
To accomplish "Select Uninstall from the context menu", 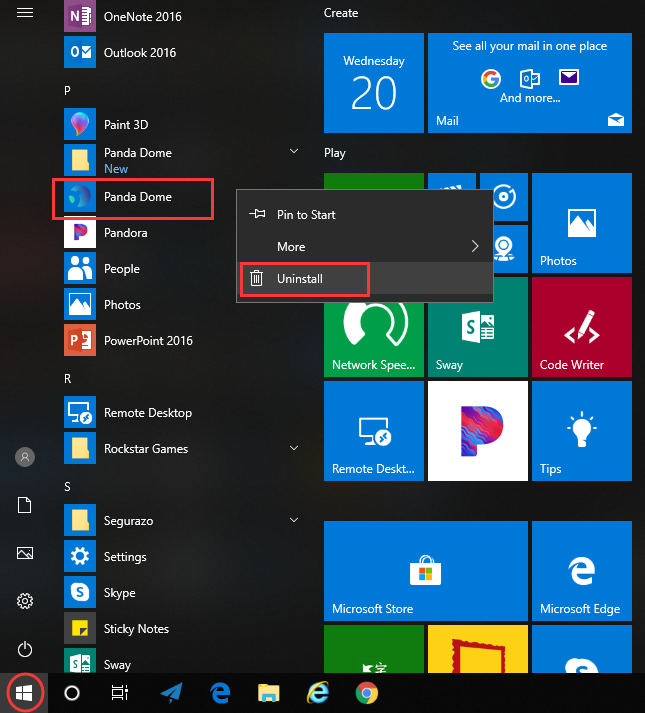I will (x=365, y=279).
